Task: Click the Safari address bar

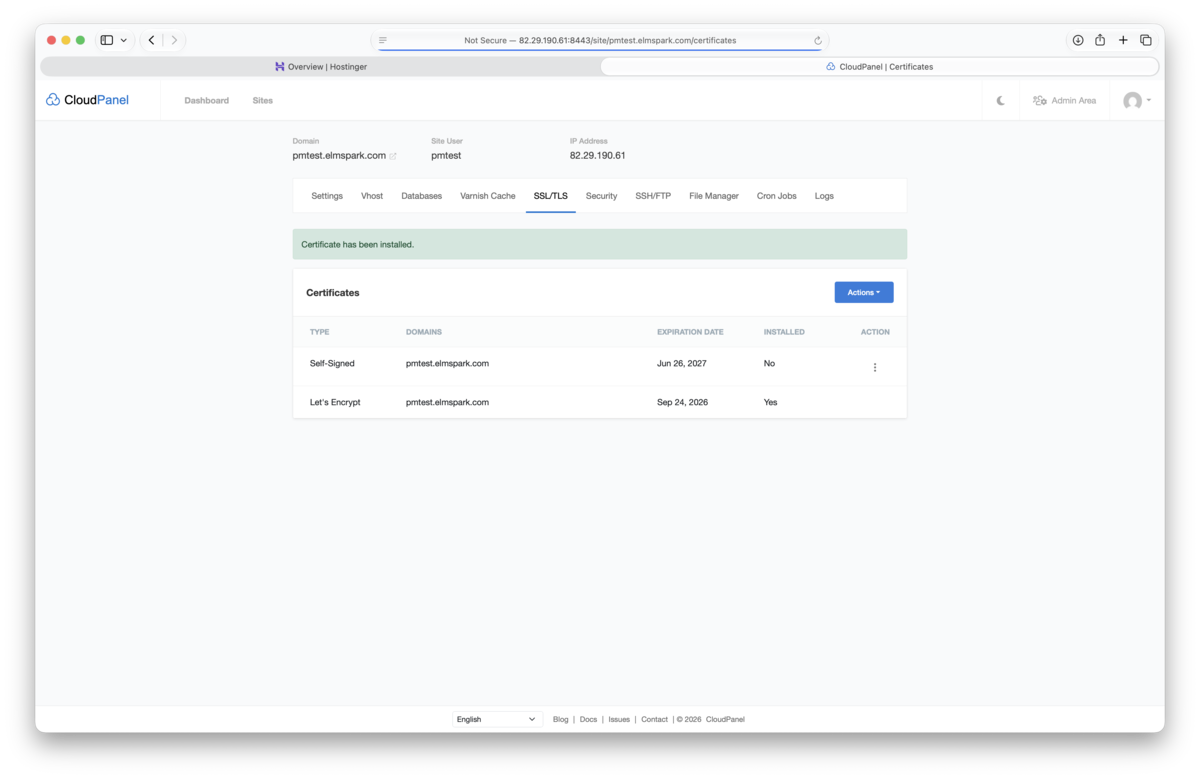Action: (600, 40)
